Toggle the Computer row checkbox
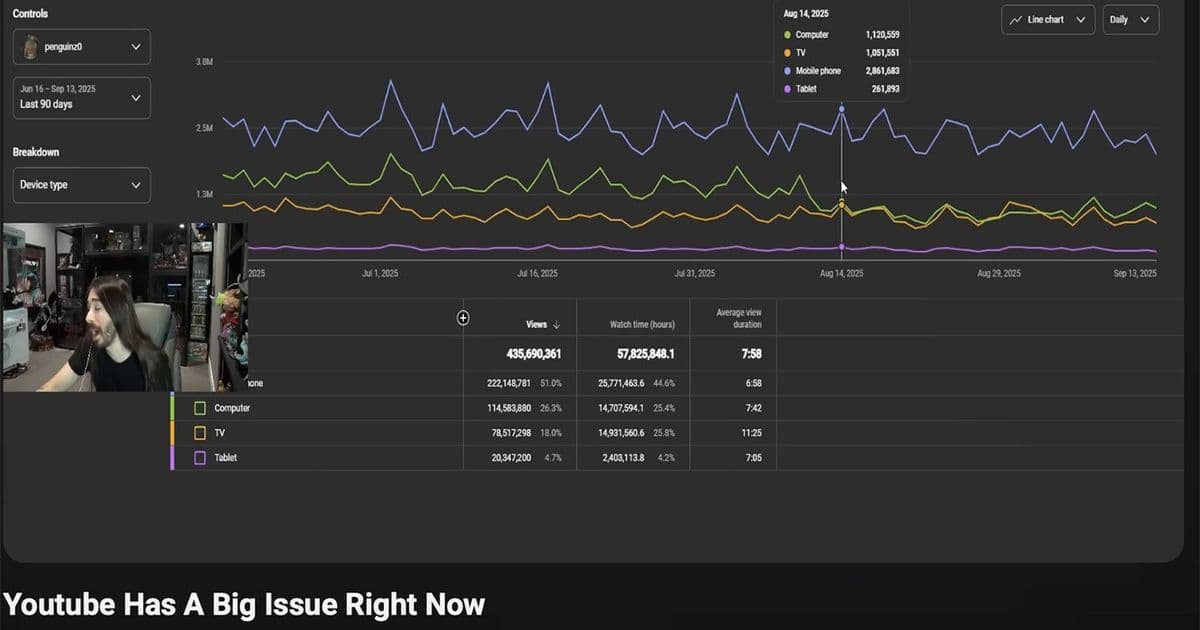Screen dimensions: 1200x630 [x=199, y=407]
